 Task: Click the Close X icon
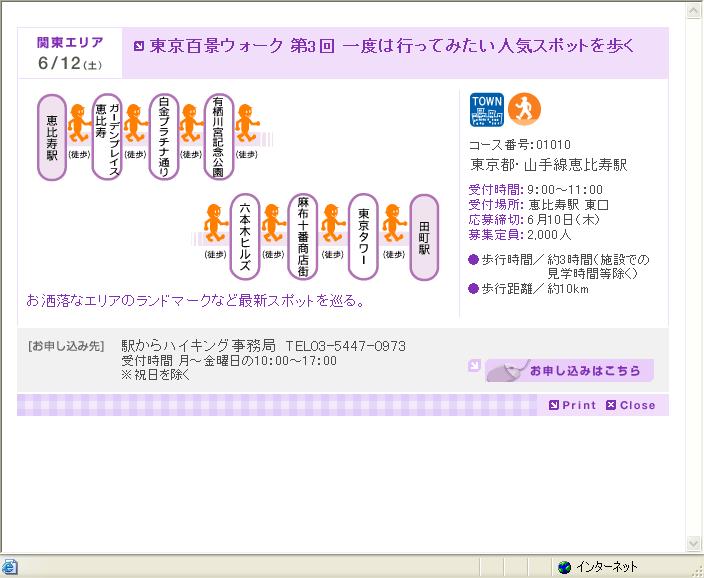coord(611,405)
